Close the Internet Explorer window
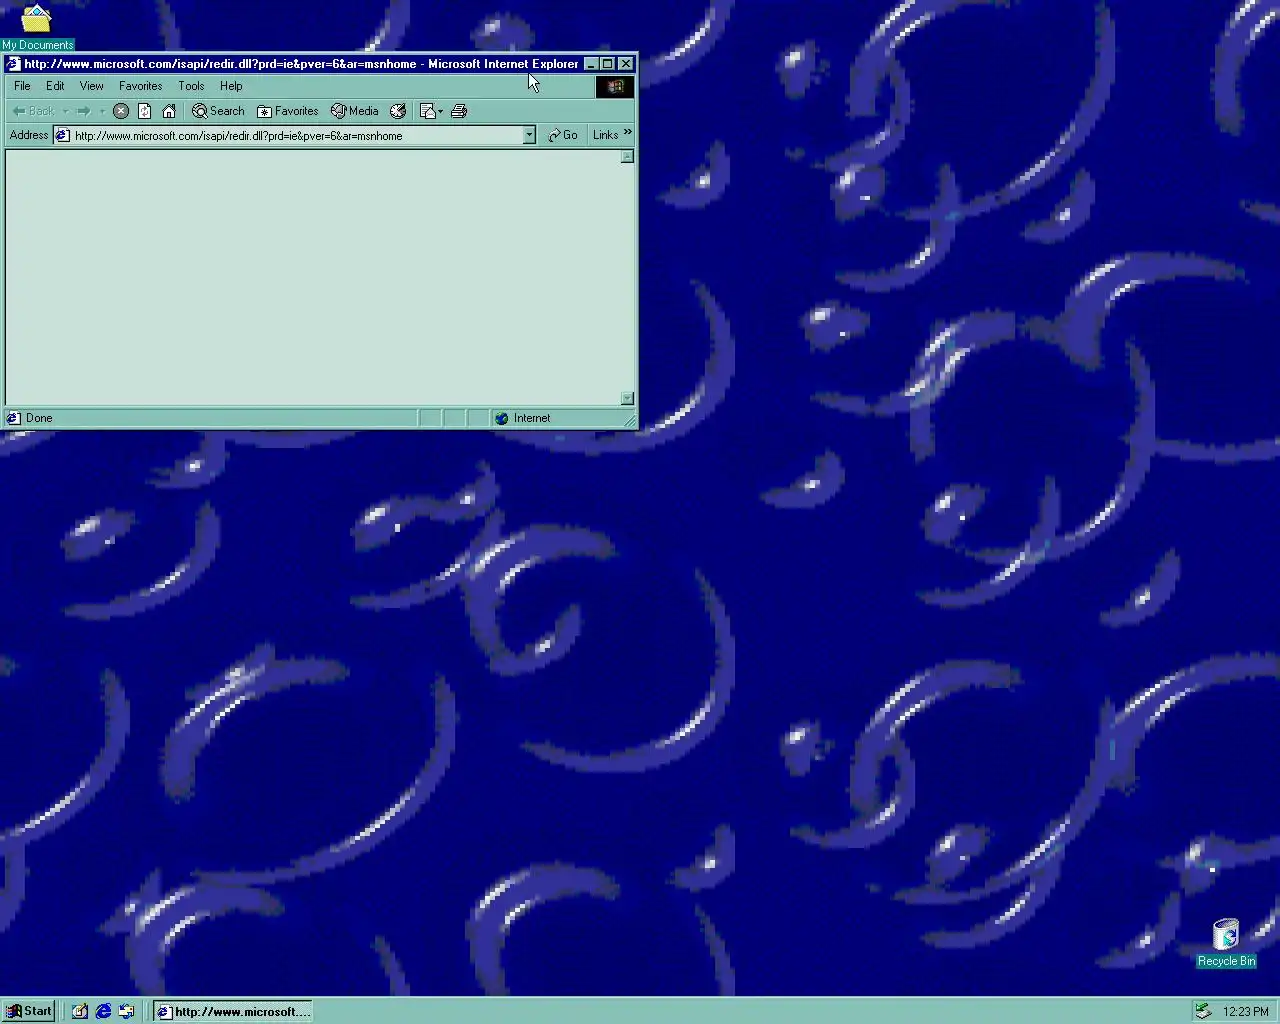The width and height of the screenshot is (1280, 1024). click(626, 63)
